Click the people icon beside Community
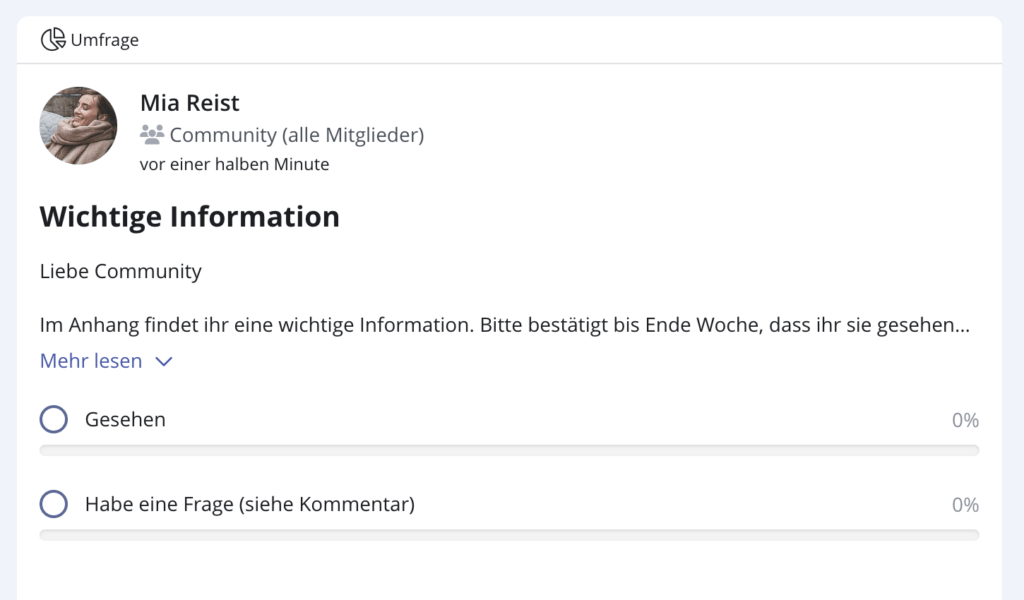1024x600 pixels. [x=150, y=132]
